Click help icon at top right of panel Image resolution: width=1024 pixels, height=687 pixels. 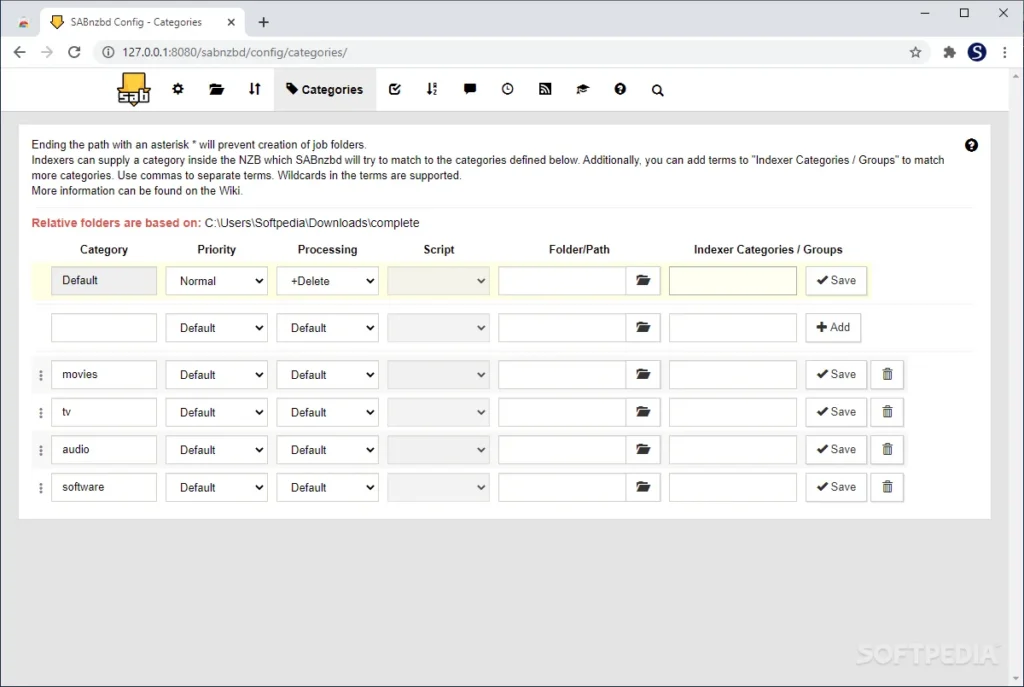click(x=971, y=145)
